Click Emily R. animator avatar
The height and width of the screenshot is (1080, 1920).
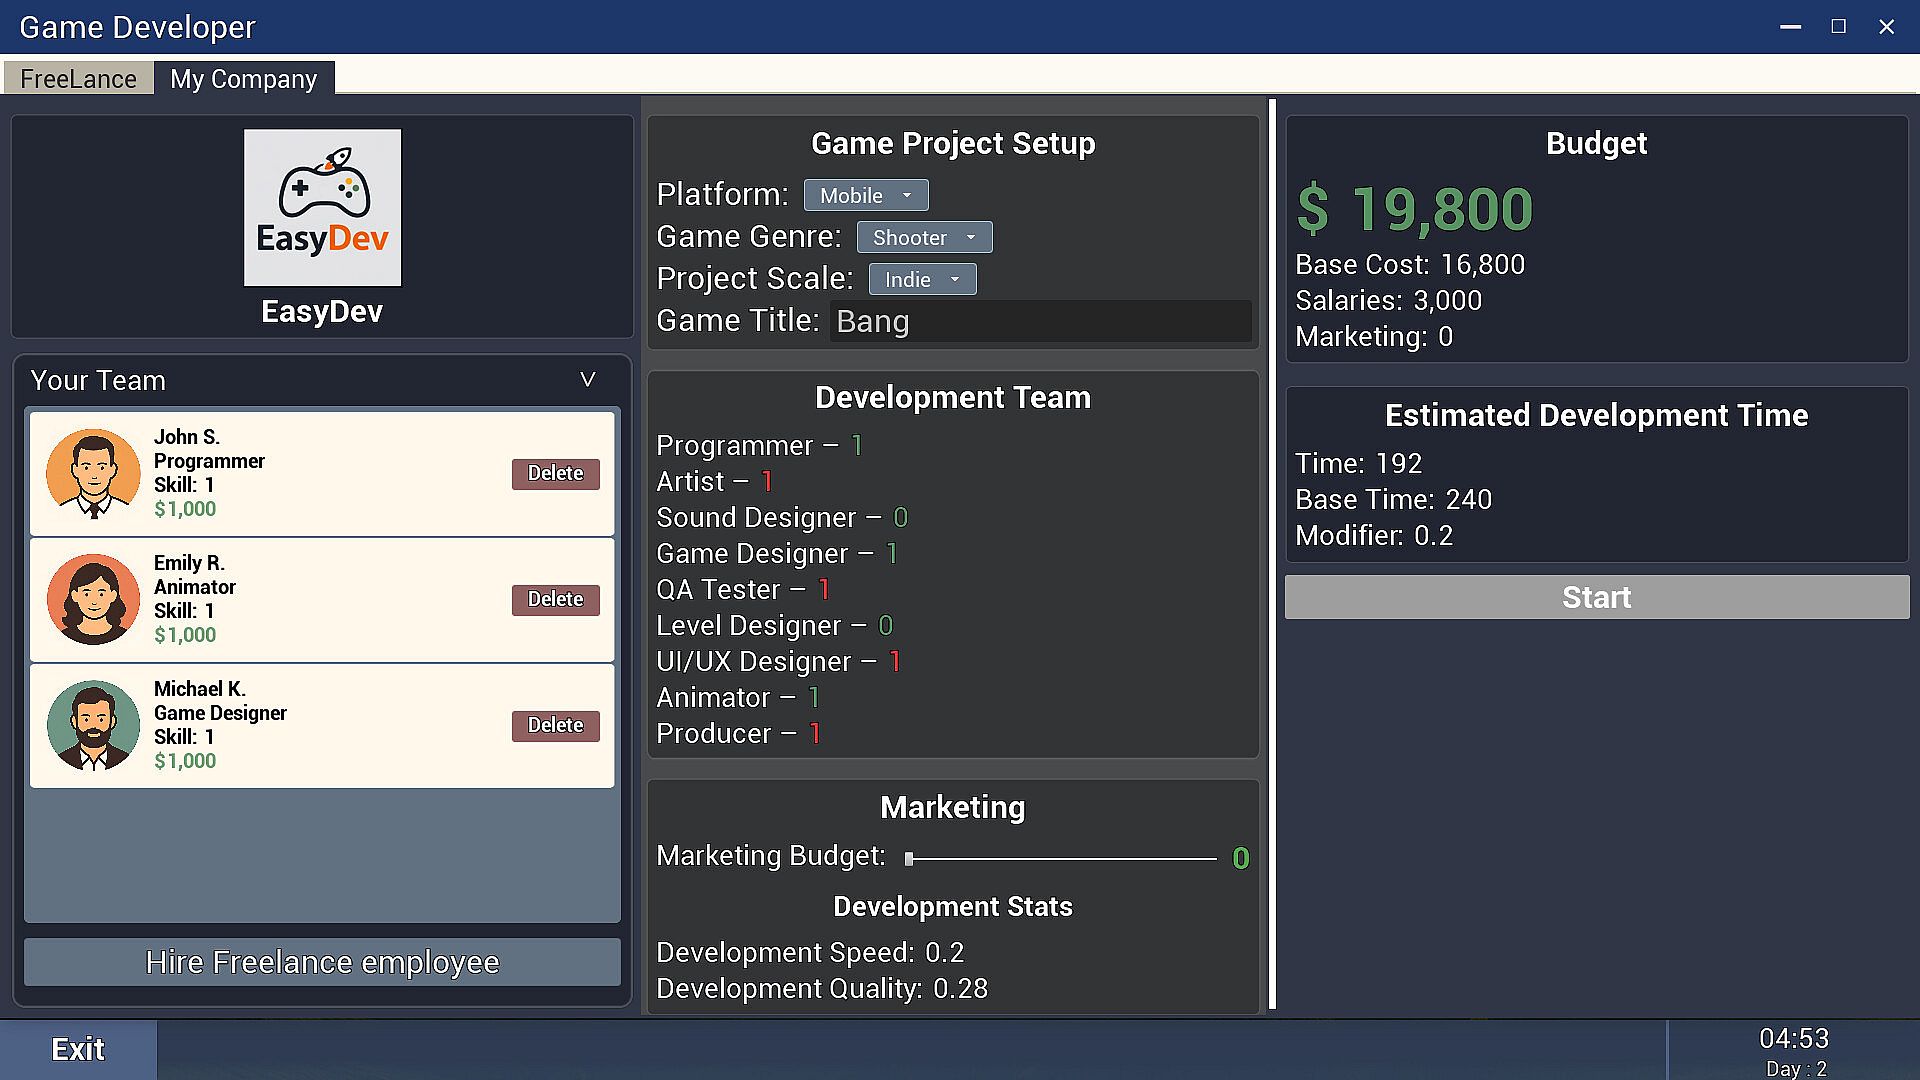click(93, 599)
